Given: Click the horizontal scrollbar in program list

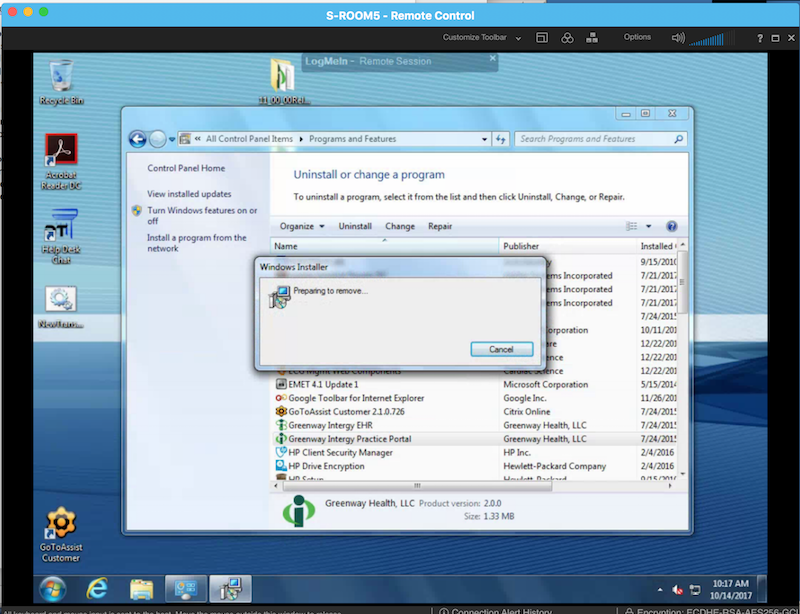Looking at the screenshot, I should point(417,485).
